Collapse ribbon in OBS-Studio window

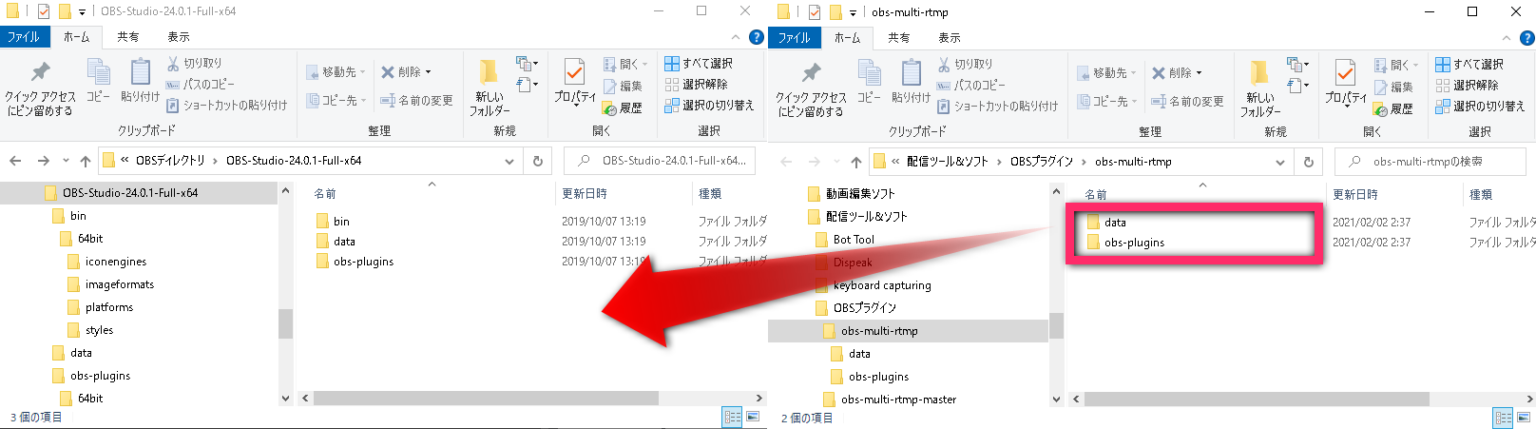[x=735, y=37]
